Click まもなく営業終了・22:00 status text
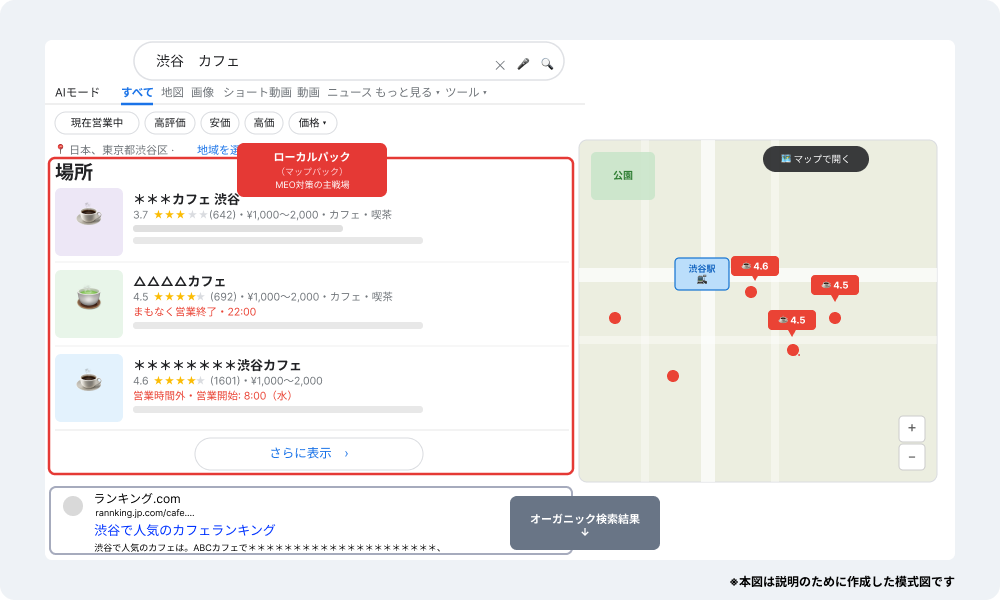Viewport: 1000px width, 600px height. click(x=195, y=312)
